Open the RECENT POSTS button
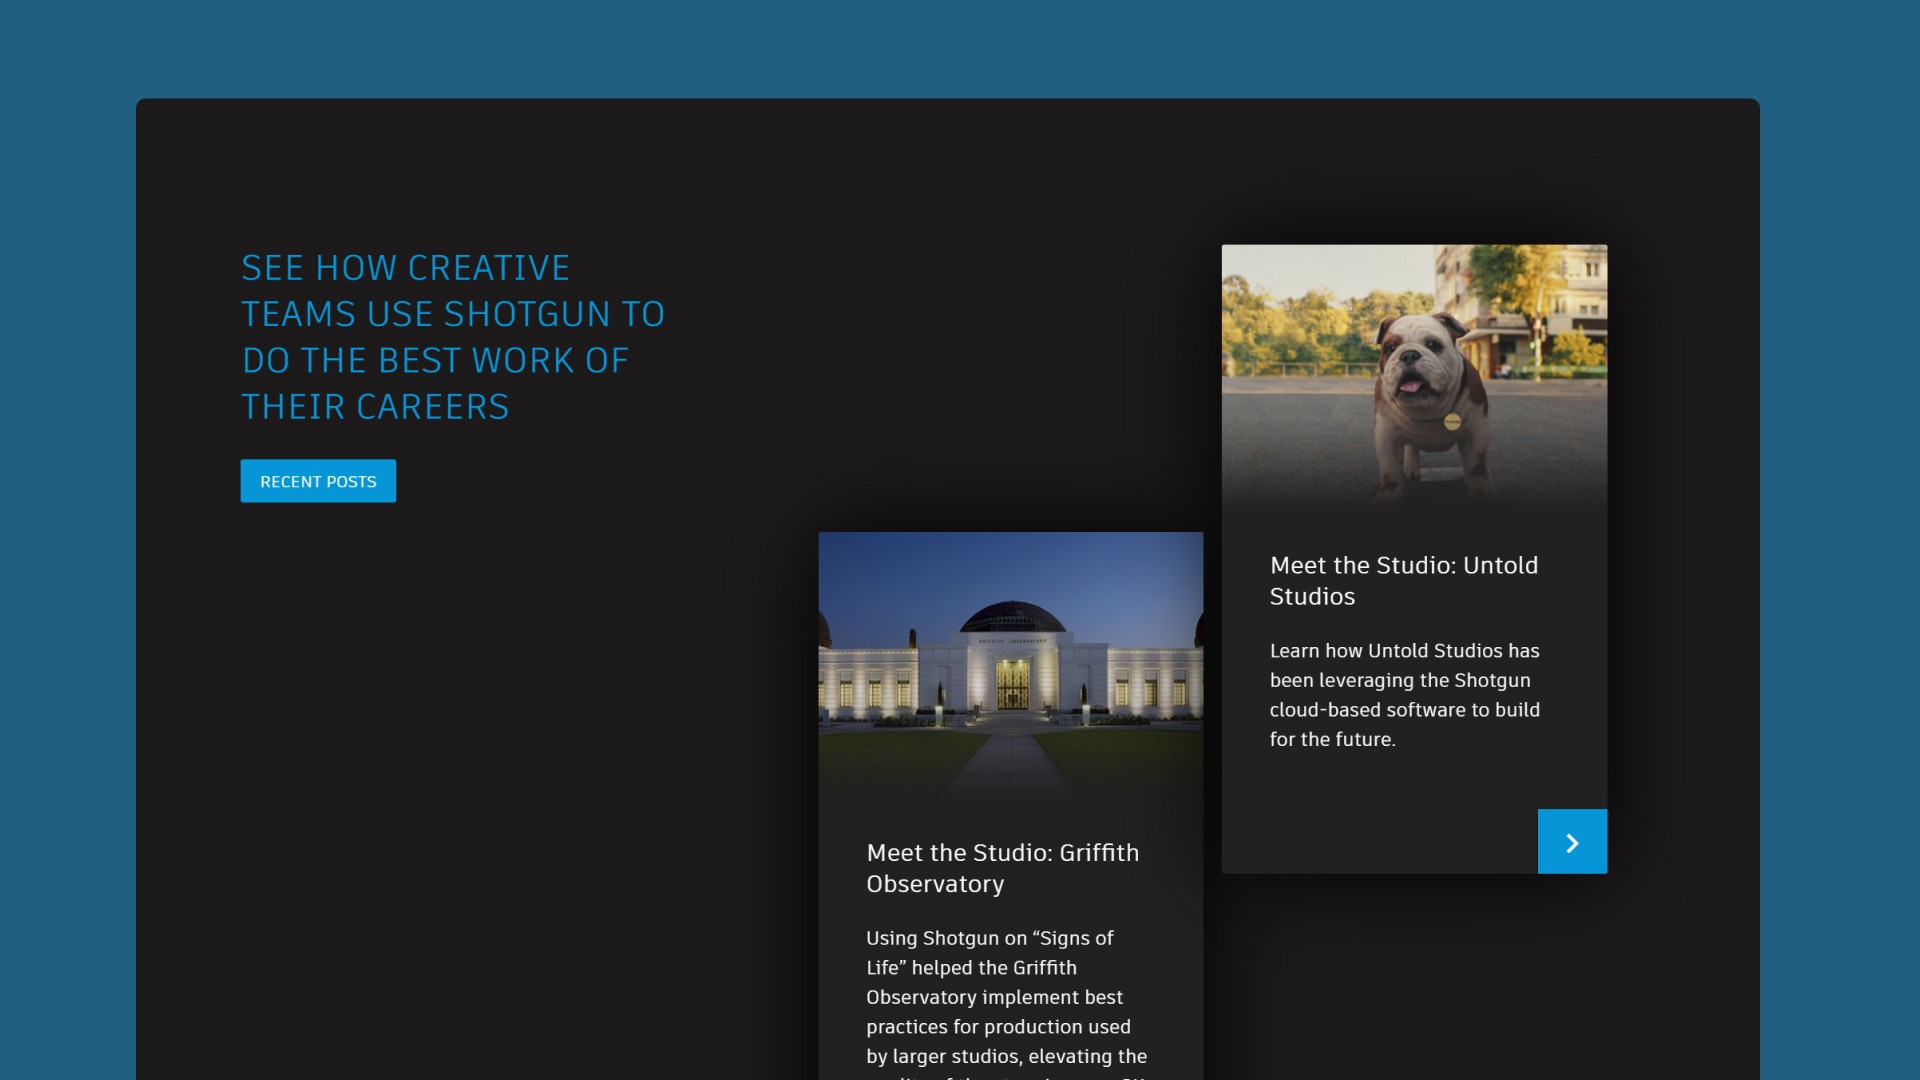Viewport: 1920px width, 1080px height. pos(318,481)
